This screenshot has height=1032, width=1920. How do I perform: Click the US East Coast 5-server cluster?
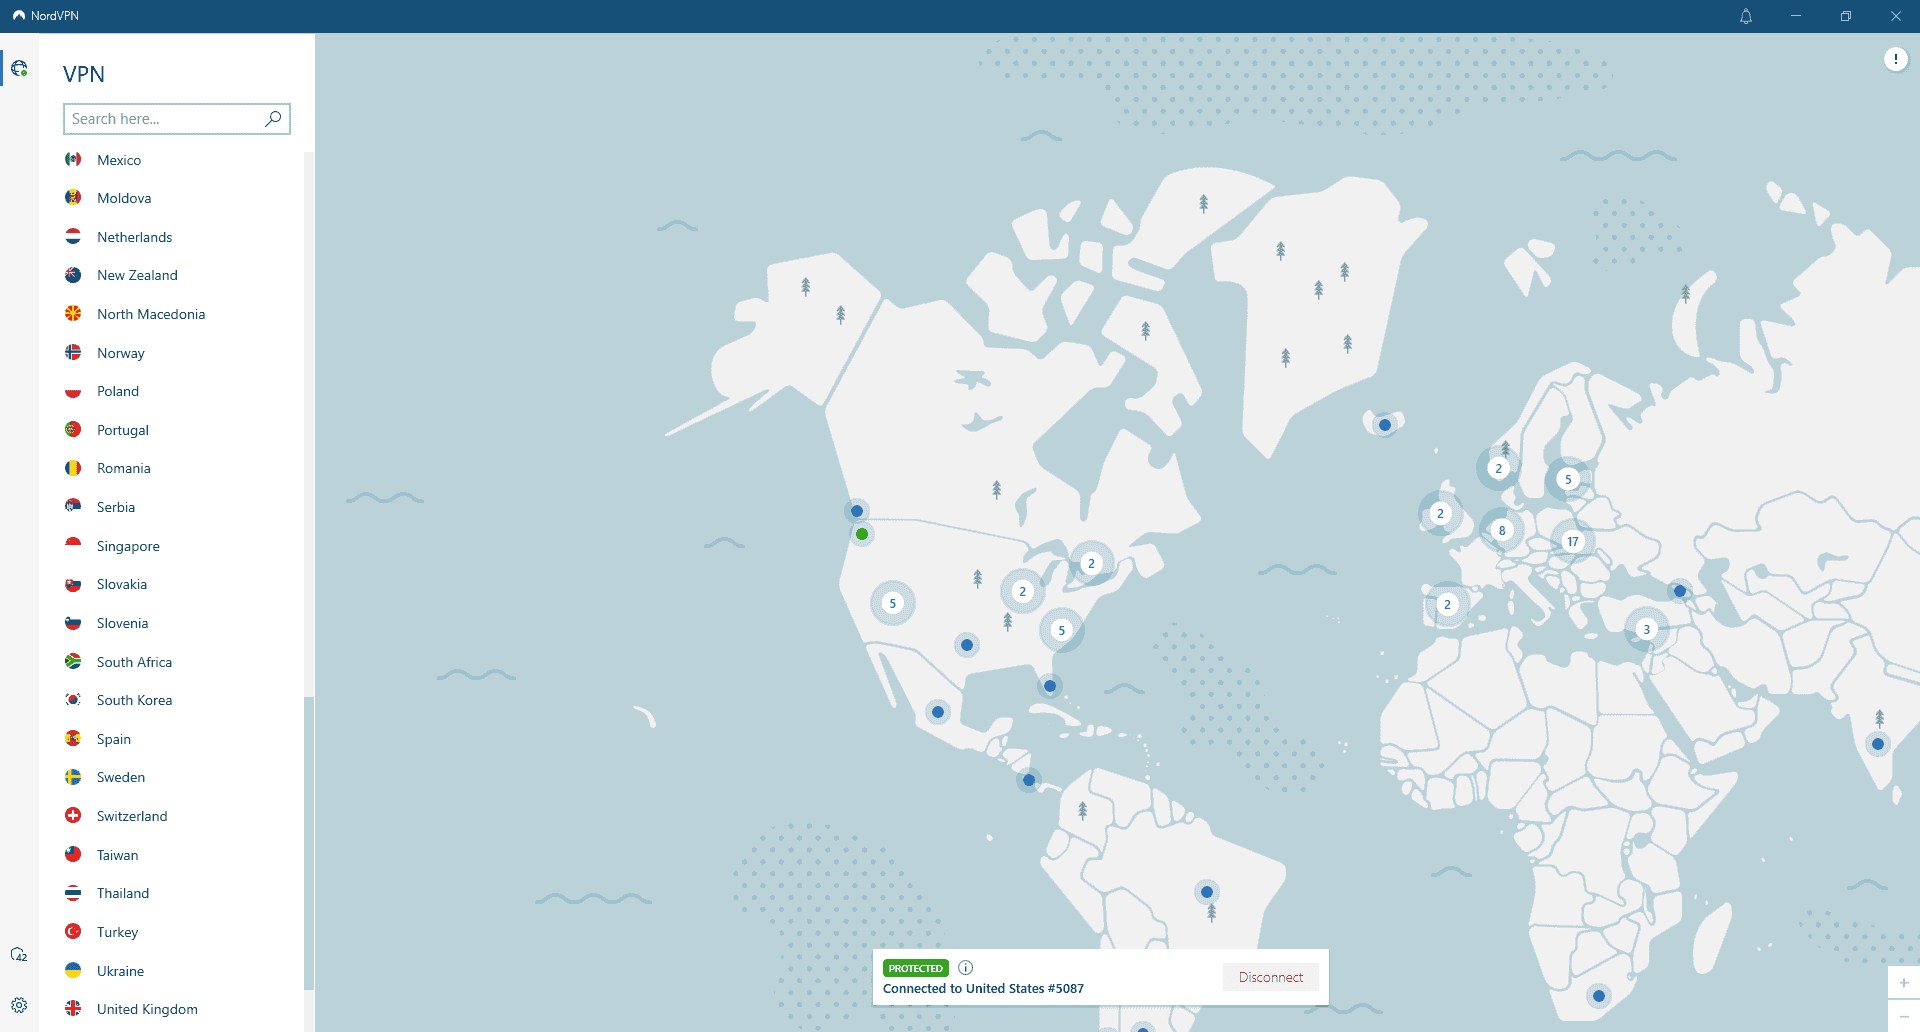1061,630
